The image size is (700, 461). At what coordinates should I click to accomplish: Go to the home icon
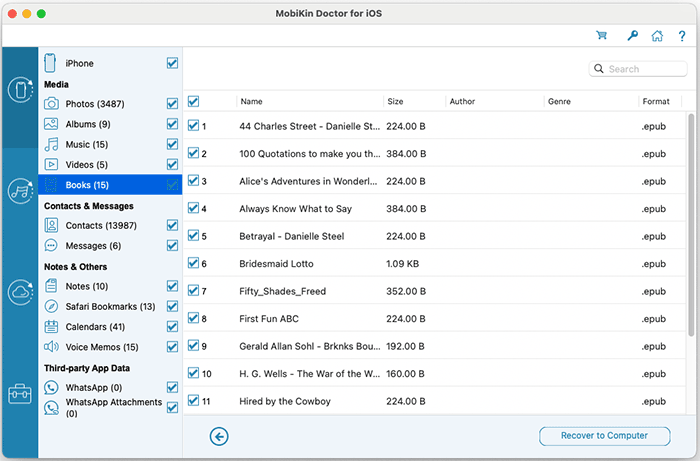coord(657,36)
